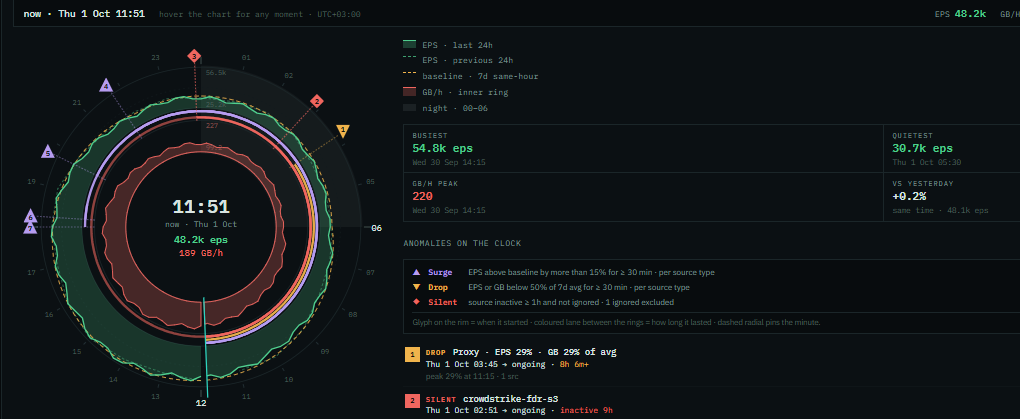
Task: Click the 48.2k eps value in clock center
Action: point(201,240)
